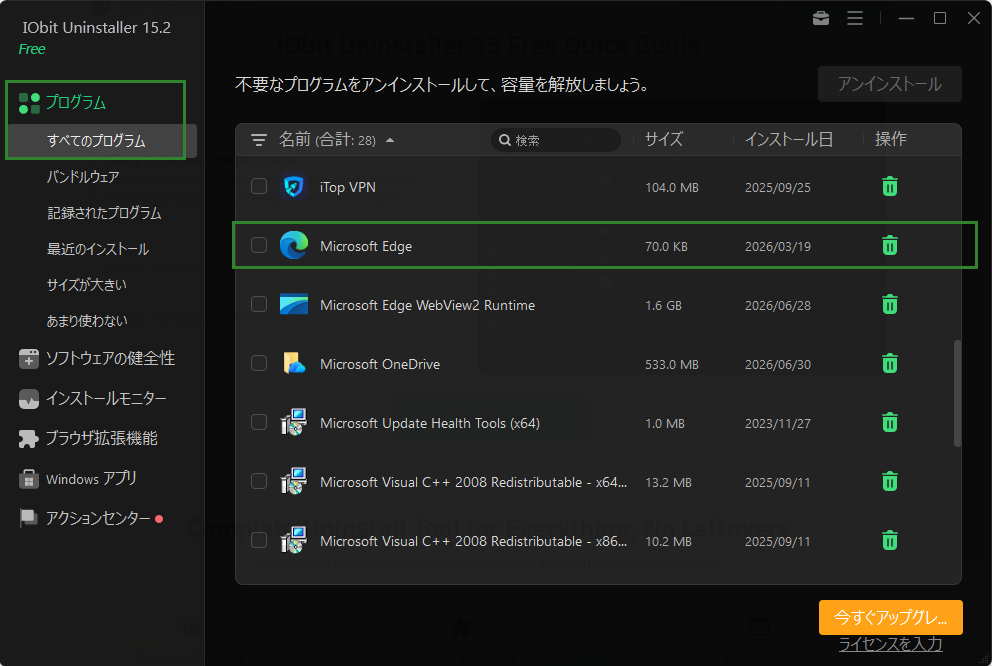Click the 2023/11/27 install date
This screenshot has height=666, width=992.
pyautogui.click(x=778, y=424)
